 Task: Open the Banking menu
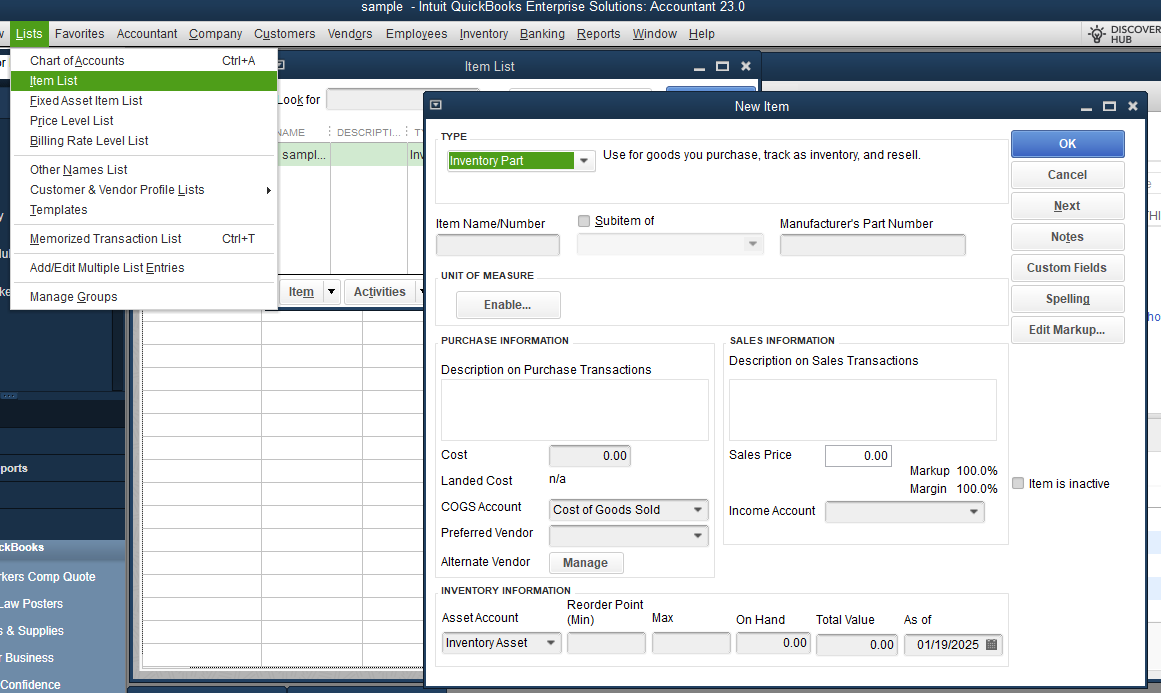click(542, 34)
